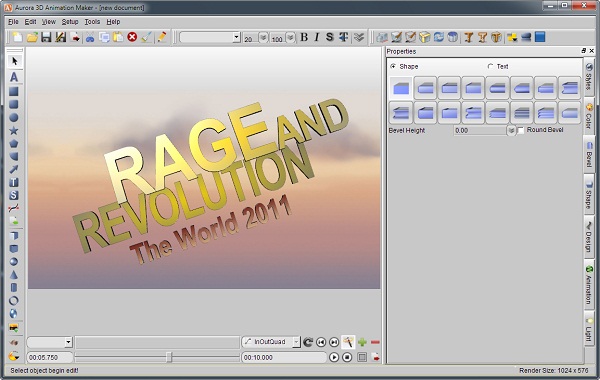
Task: Open the Edit menu
Action: 30,22
